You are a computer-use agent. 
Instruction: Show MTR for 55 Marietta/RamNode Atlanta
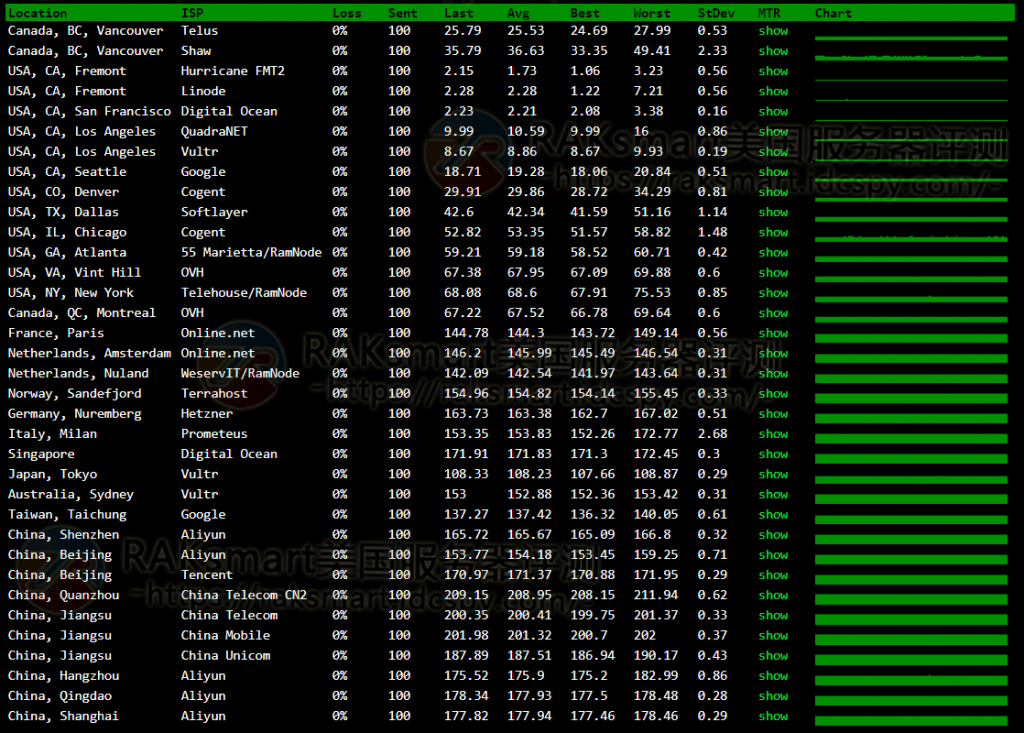tap(773, 253)
